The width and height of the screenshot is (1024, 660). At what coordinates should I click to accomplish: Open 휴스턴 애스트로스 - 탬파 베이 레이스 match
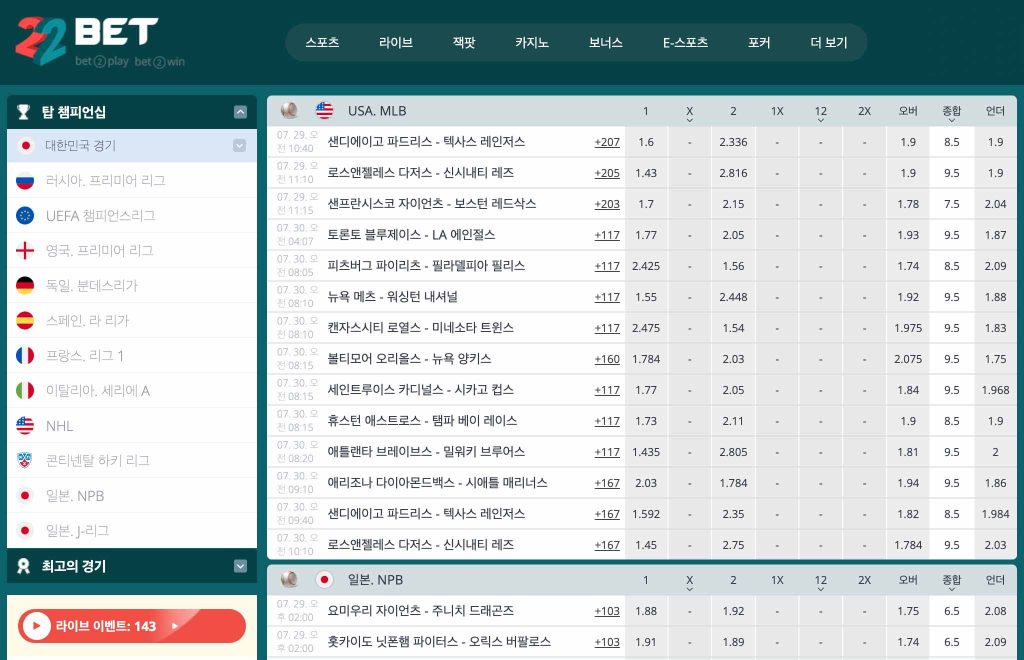[422, 421]
